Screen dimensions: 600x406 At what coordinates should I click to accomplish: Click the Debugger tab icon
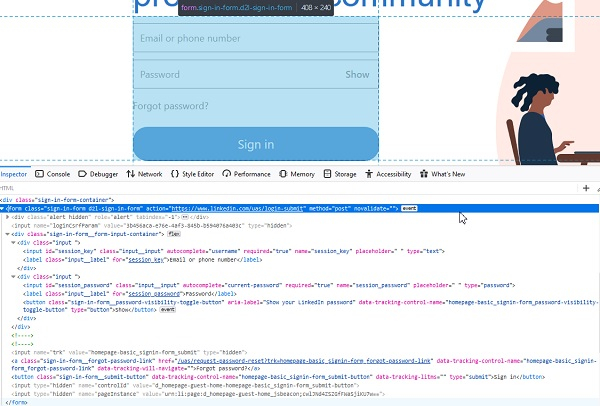tap(82, 174)
